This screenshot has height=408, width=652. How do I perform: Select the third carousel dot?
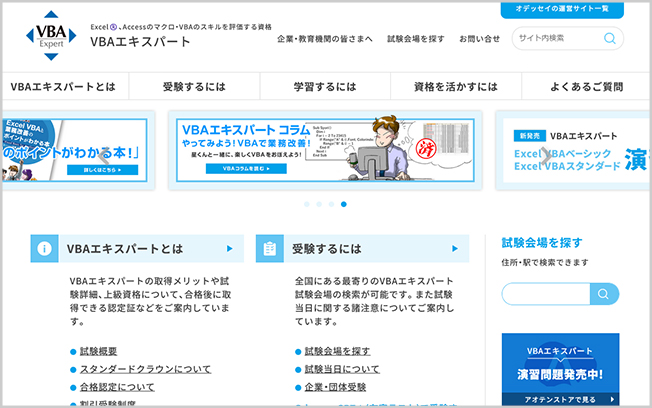pyautogui.click(x=331, y=204)
